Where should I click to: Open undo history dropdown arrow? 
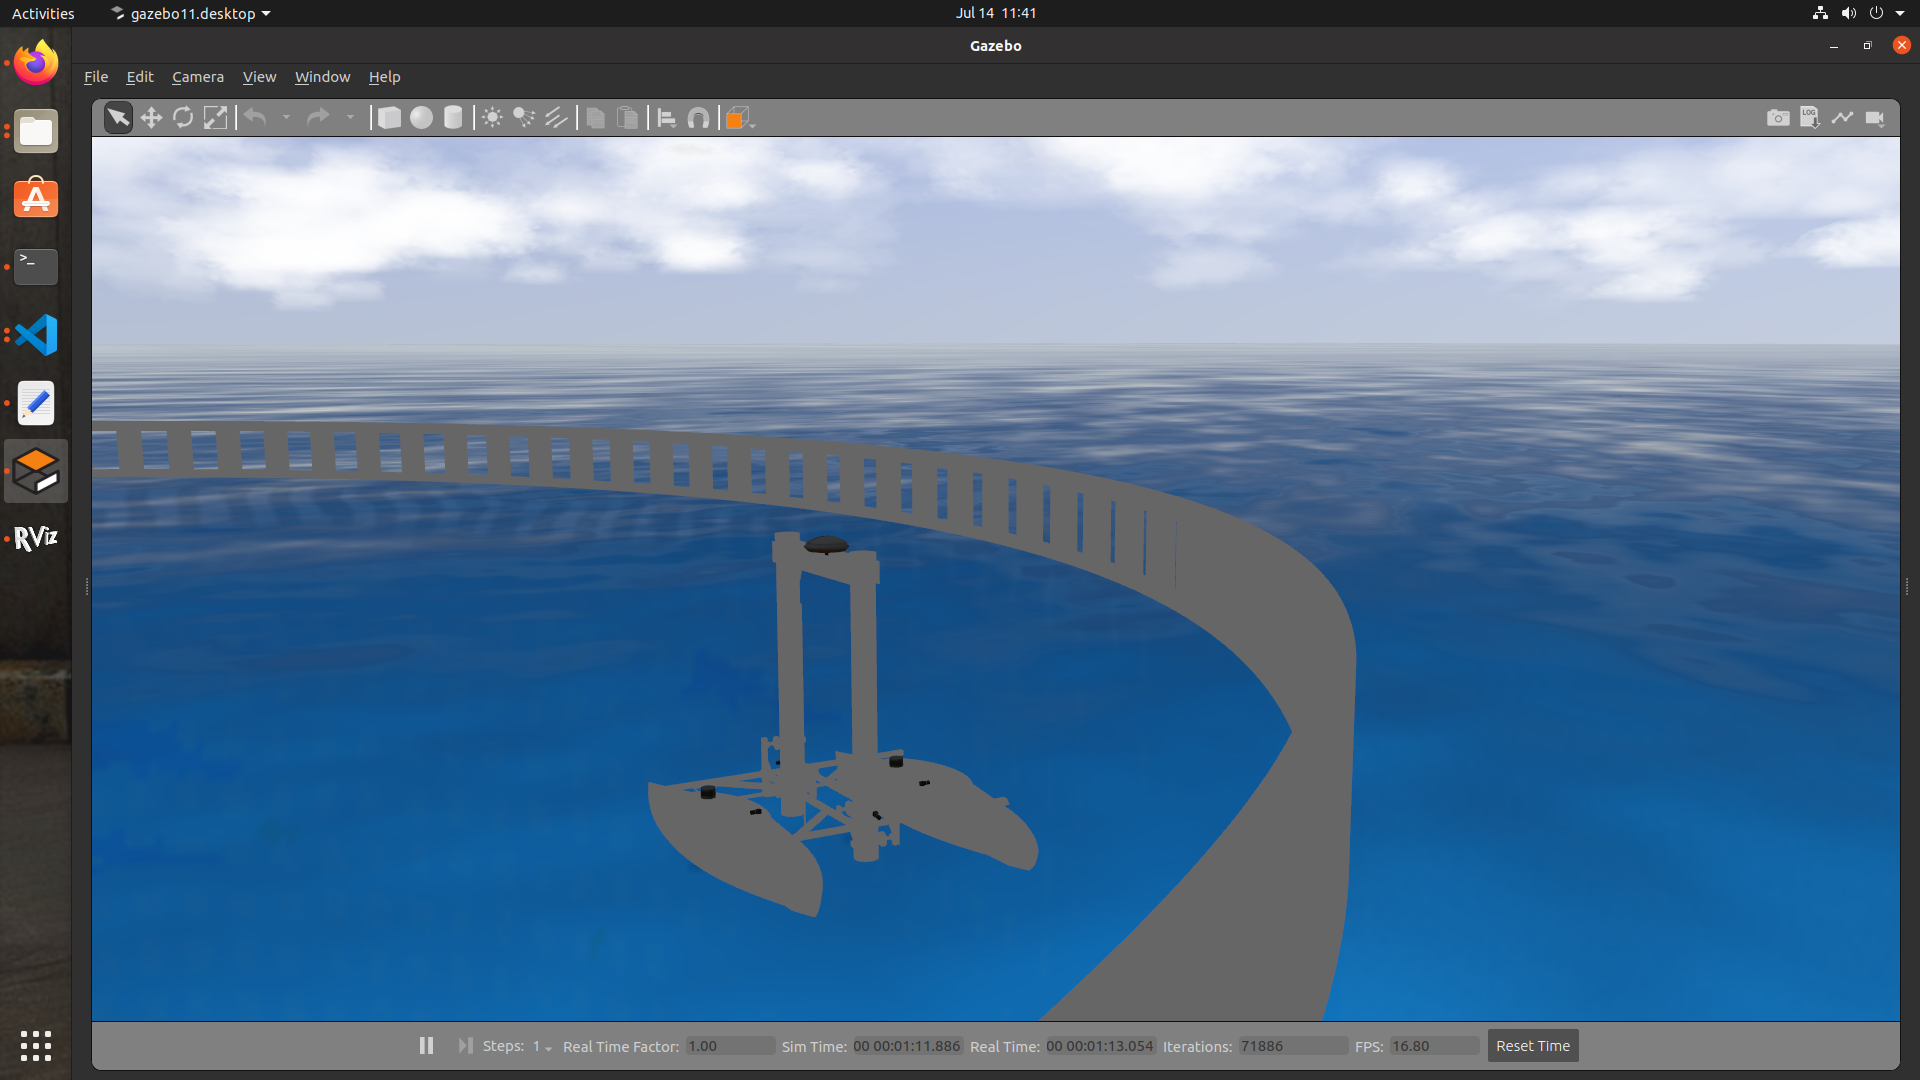[286, 118]
